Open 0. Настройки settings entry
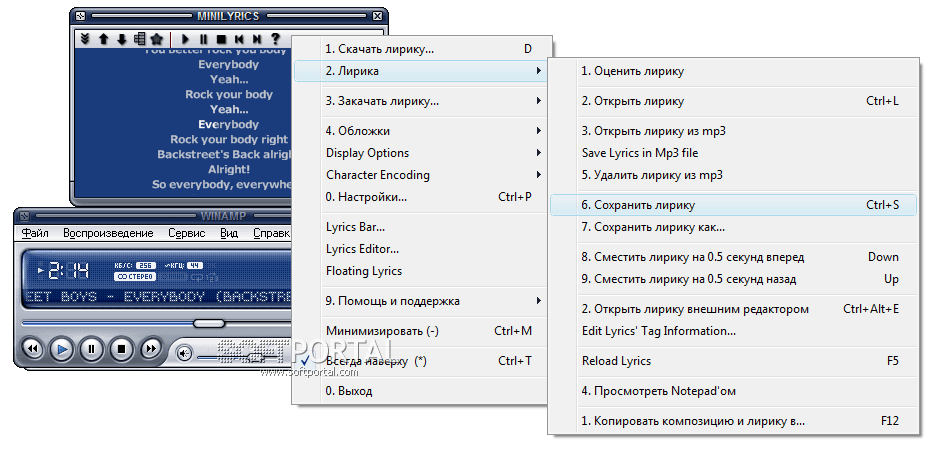Viewport: 931px width, 455px height. pyautogui.click(x=420, y=197)
